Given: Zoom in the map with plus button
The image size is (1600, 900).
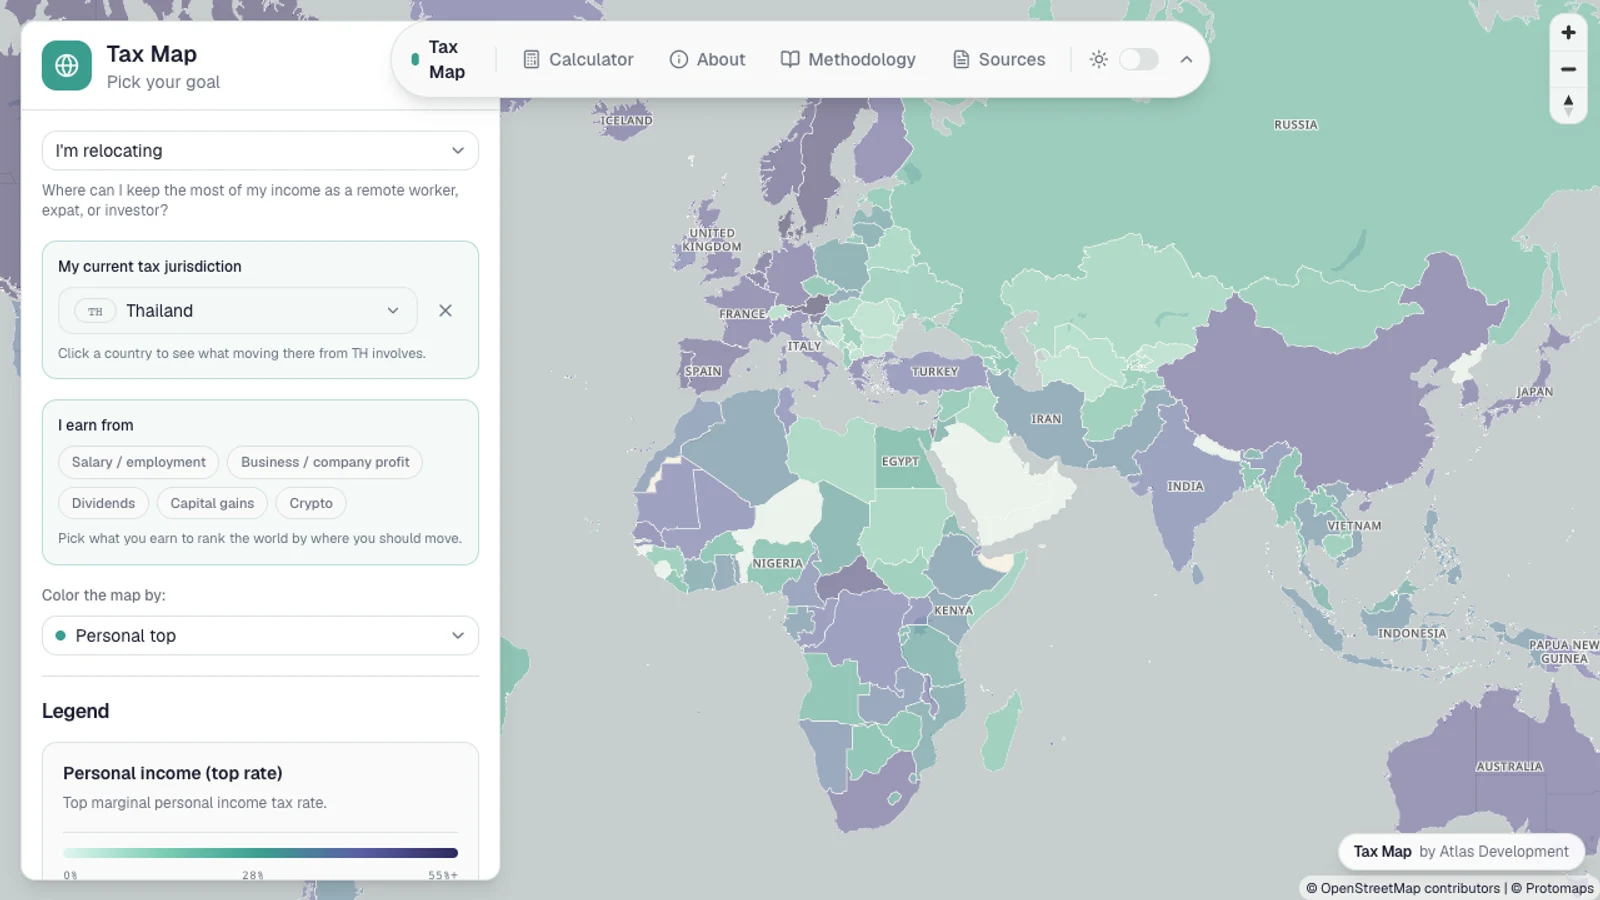Looking at the screenshot, I should click(1568, 33).
